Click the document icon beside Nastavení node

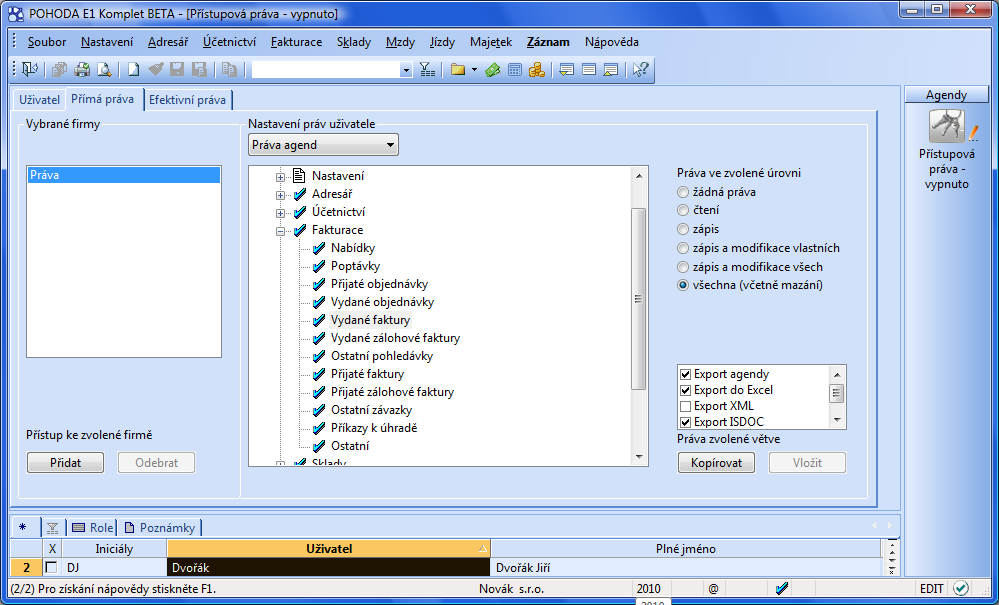pyautogui.click(x=299, y=176)
